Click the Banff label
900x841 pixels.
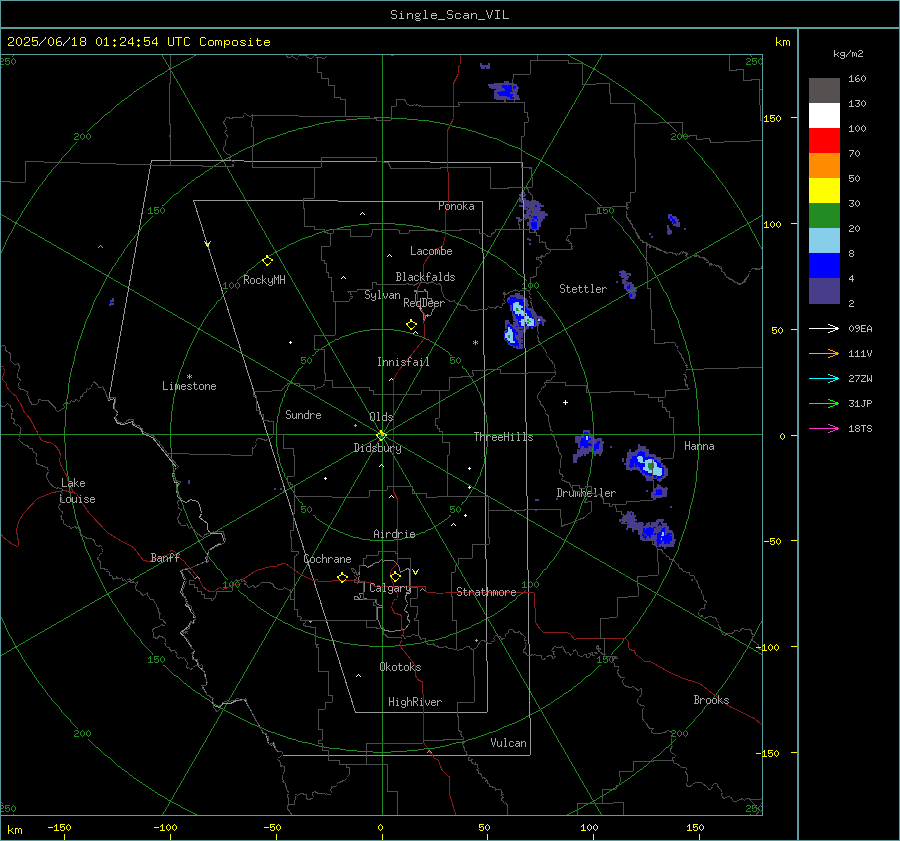pos(165,558)
